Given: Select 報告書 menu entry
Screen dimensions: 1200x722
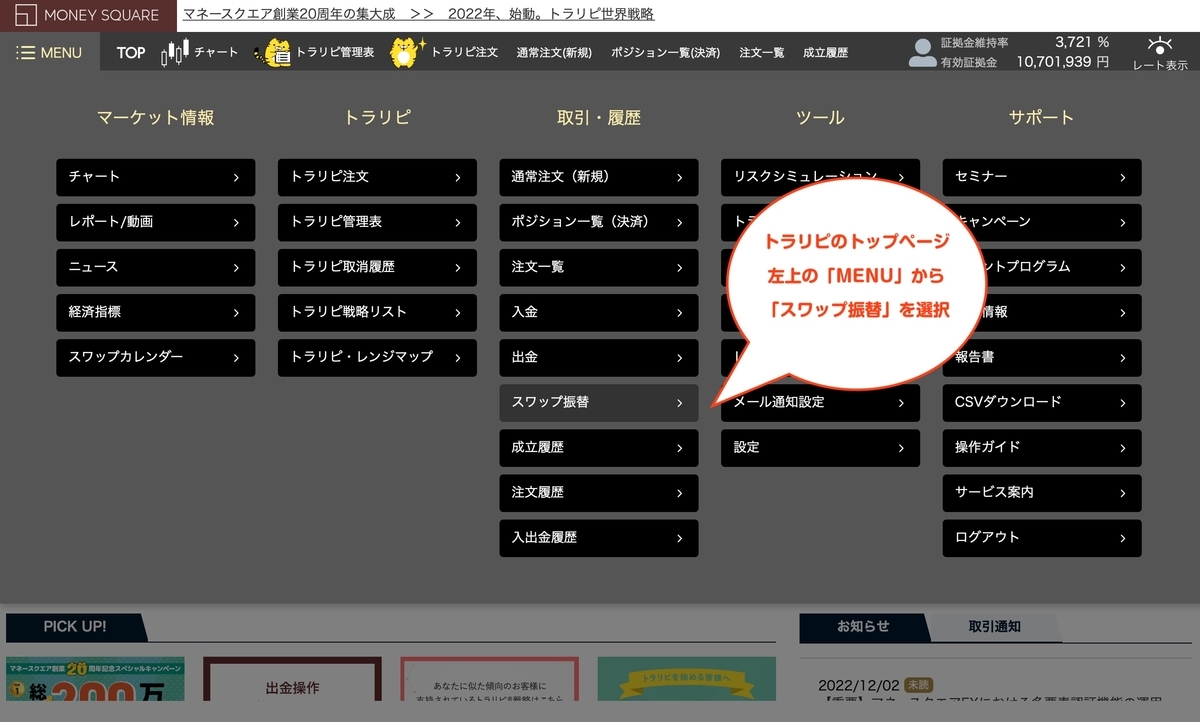Looking at the screenshot, I should (1042, 357).
